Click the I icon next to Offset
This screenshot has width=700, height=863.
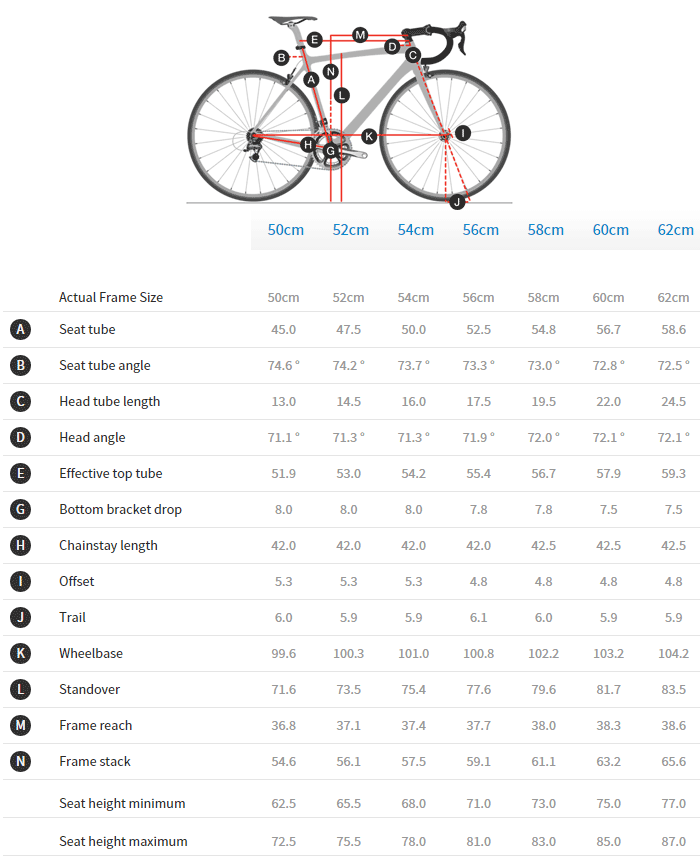coord(20,581)
